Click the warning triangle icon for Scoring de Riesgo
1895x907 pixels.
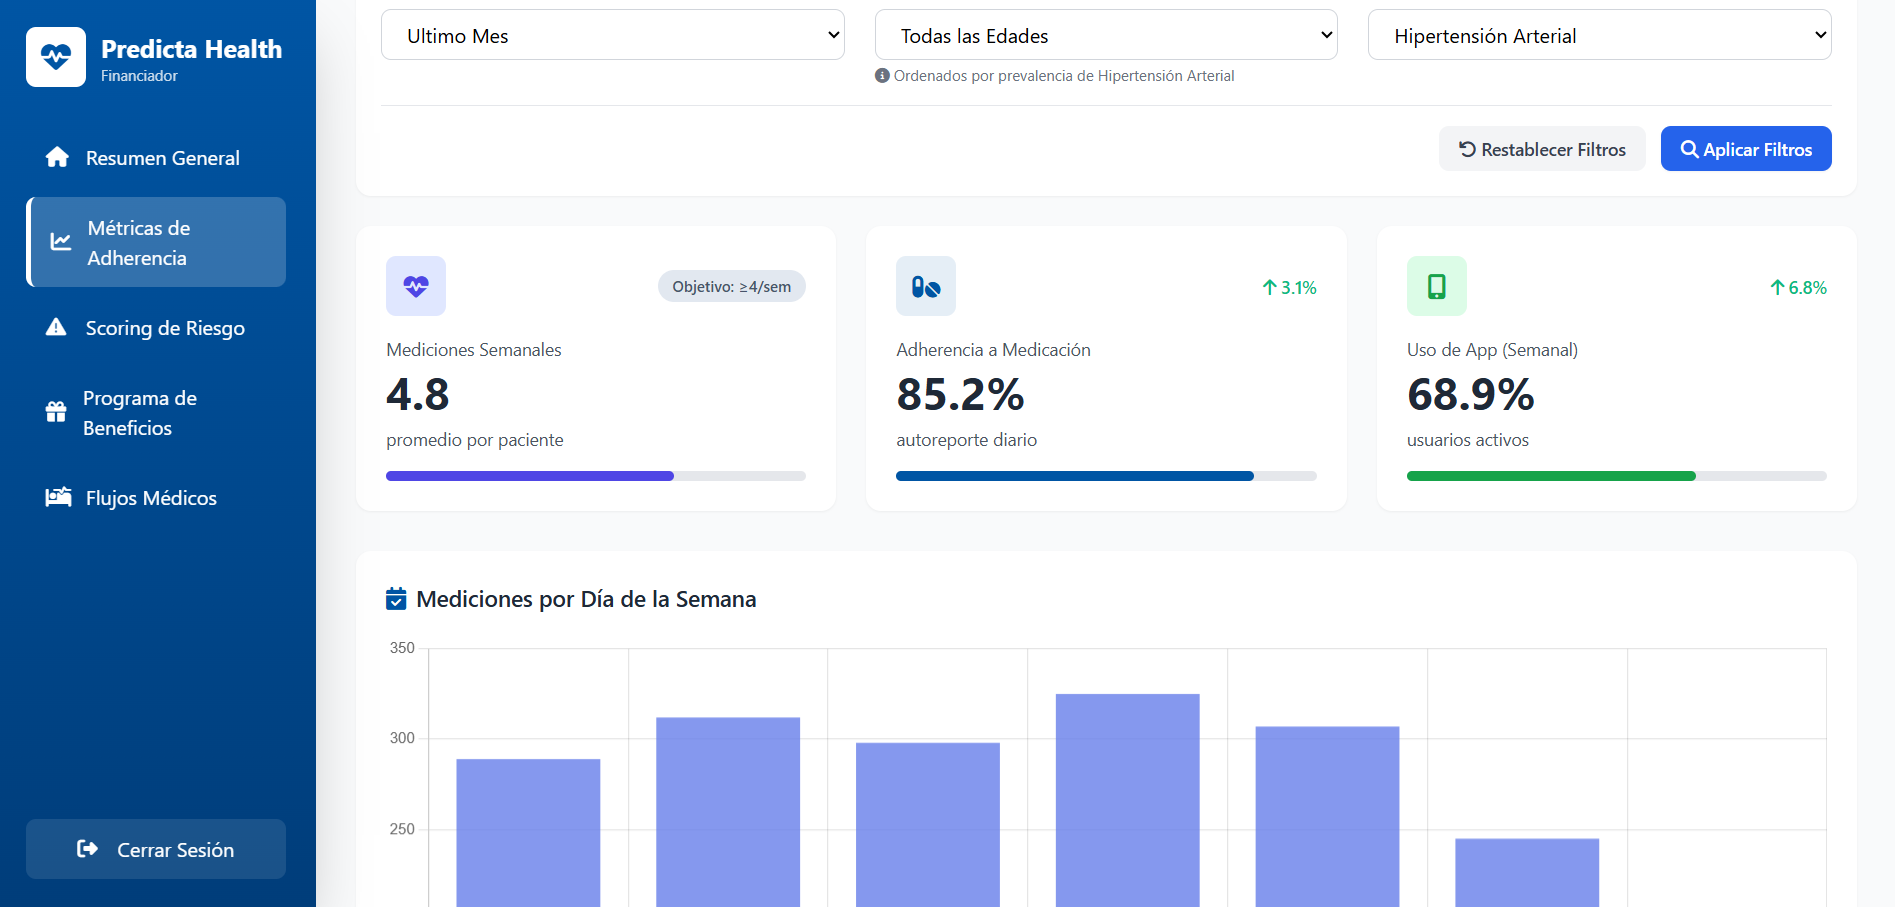point(56,328)
